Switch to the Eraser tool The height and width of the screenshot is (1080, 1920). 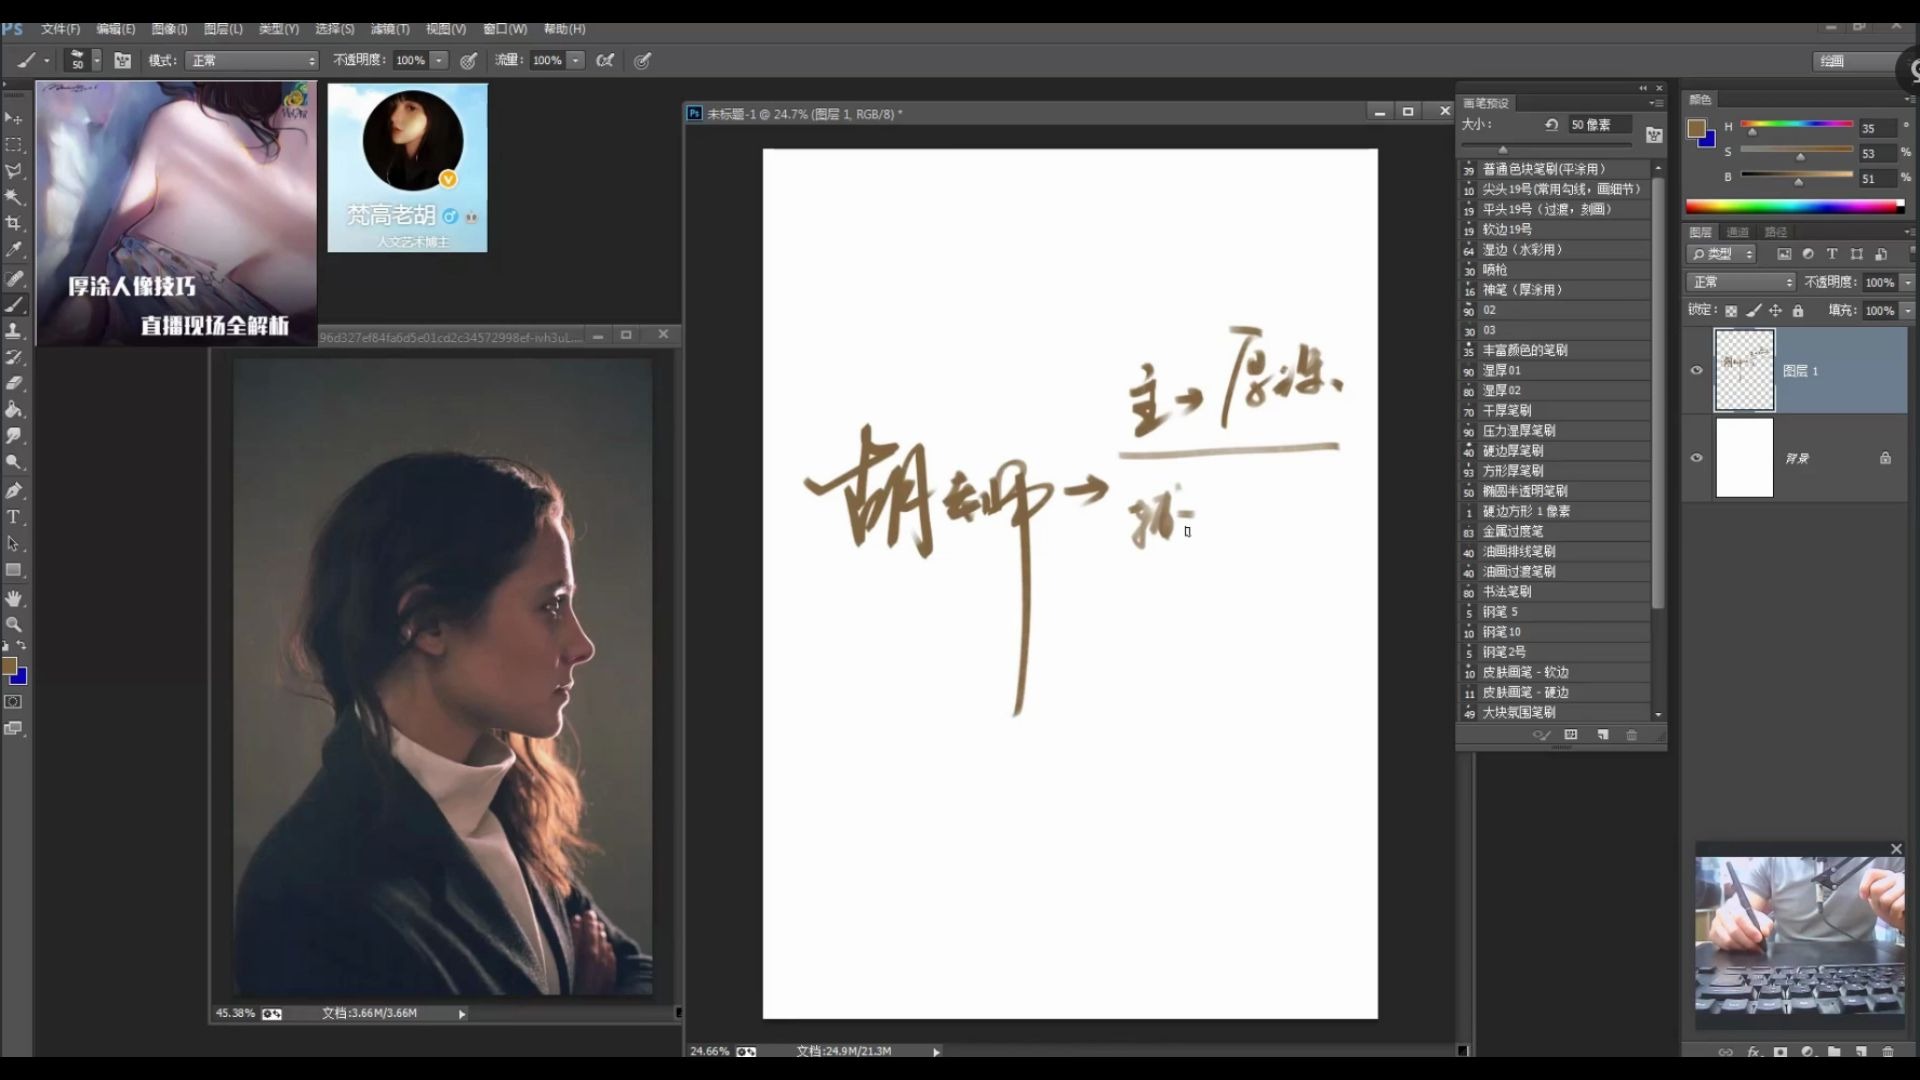[x=14, y=383]
